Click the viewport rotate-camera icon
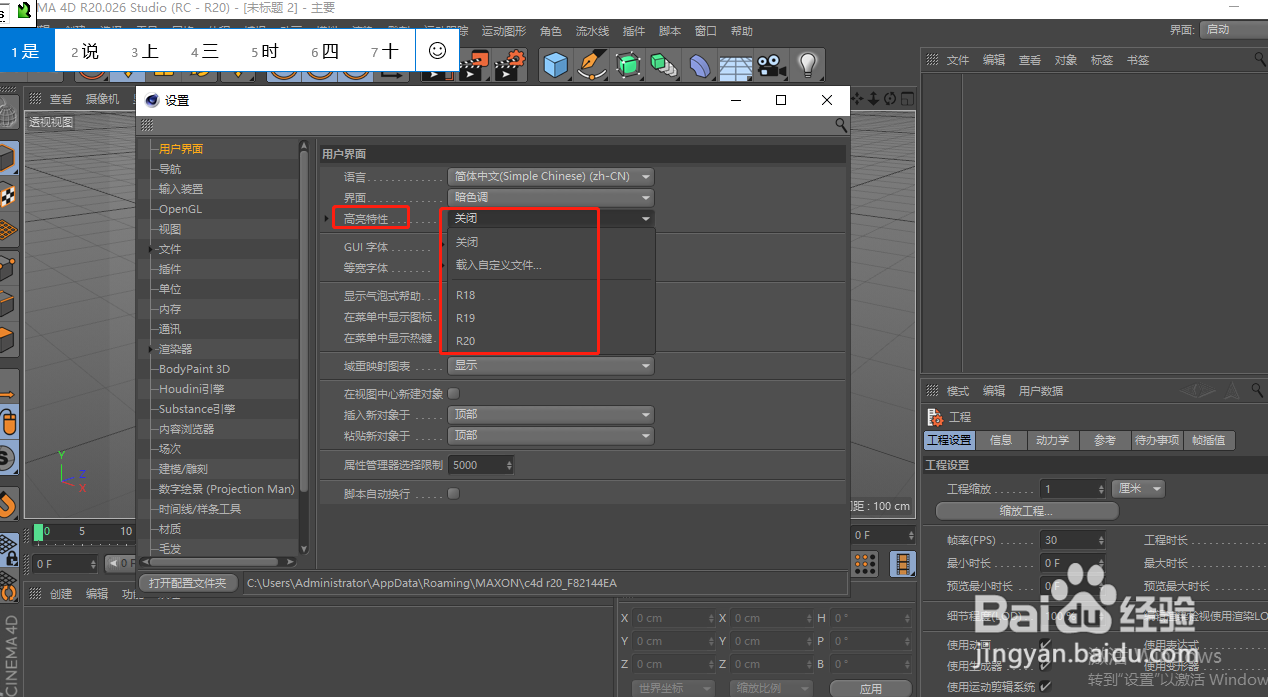 click(890, 98)
